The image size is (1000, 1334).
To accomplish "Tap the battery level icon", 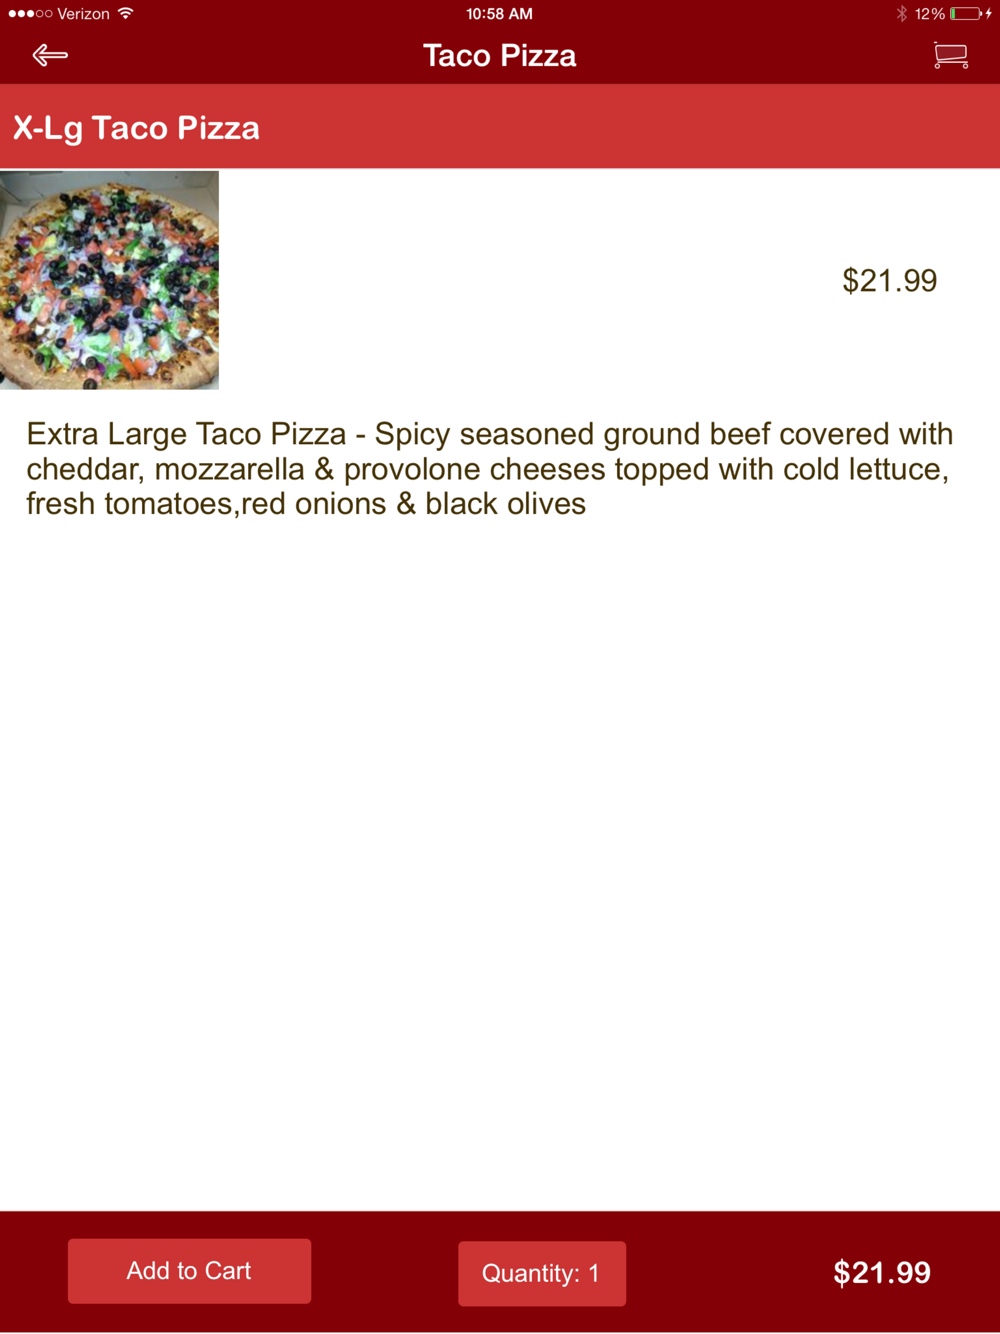I will click(x=965, y=14).
